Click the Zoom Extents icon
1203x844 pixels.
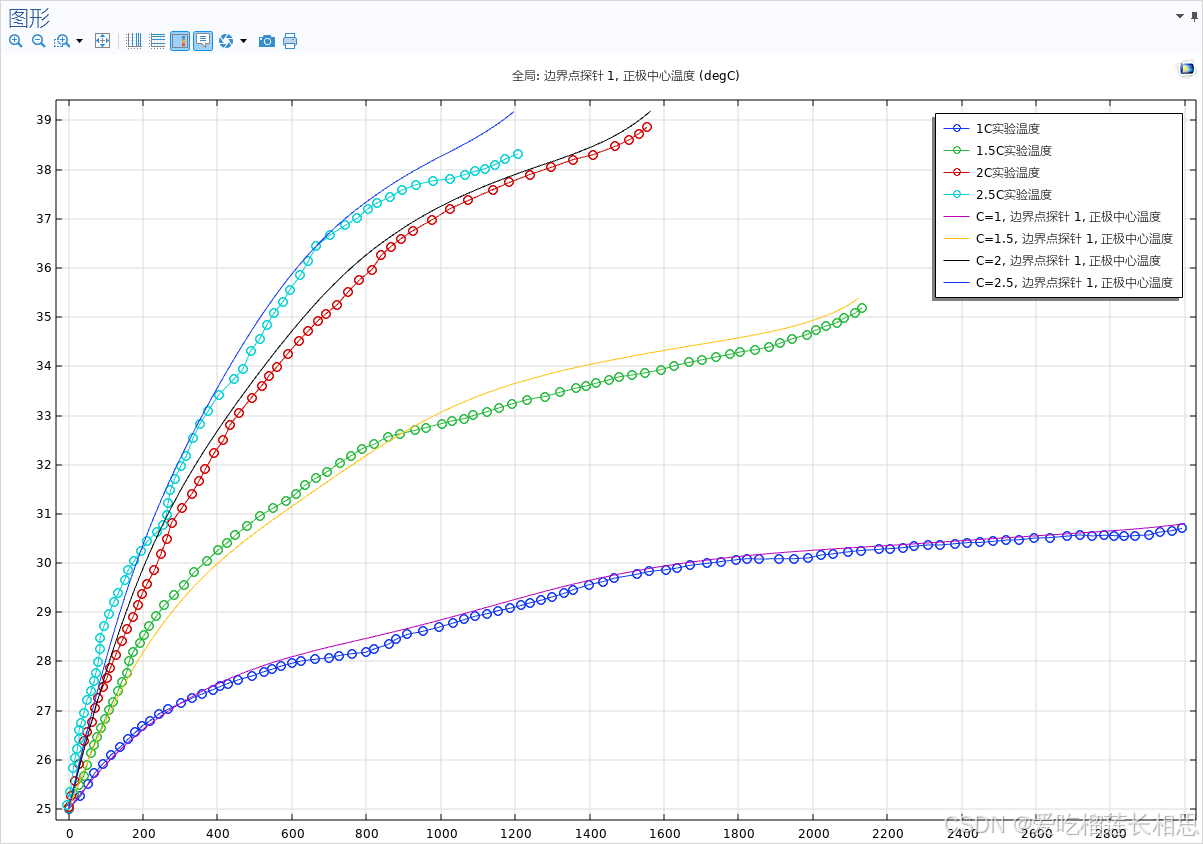(102, 41)
